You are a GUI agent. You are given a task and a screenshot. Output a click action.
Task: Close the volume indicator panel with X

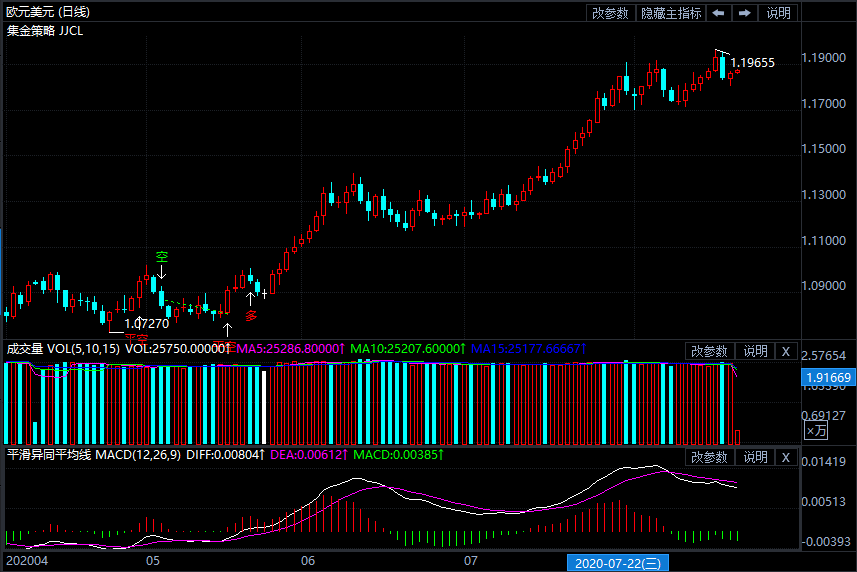pyautogui.click(x=786, y=351)
